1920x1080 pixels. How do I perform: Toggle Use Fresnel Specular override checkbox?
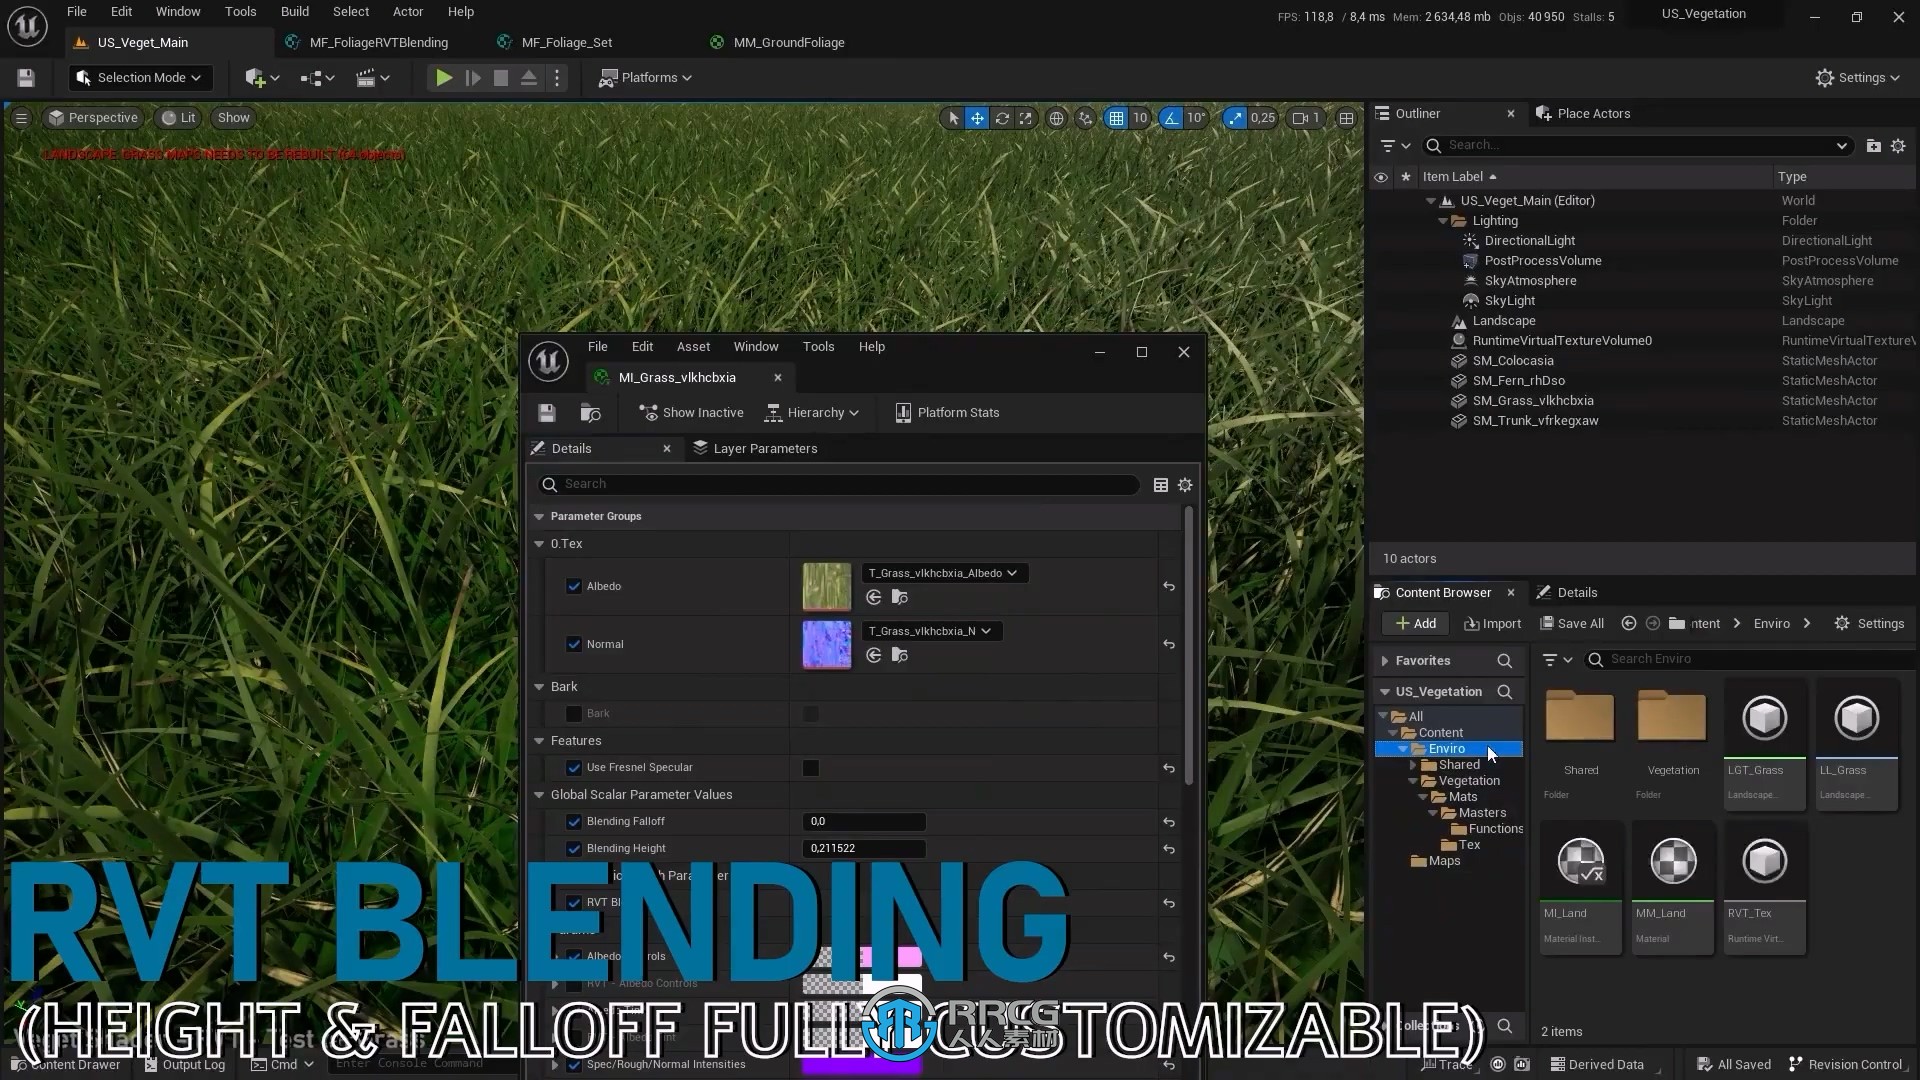point(574,768)
